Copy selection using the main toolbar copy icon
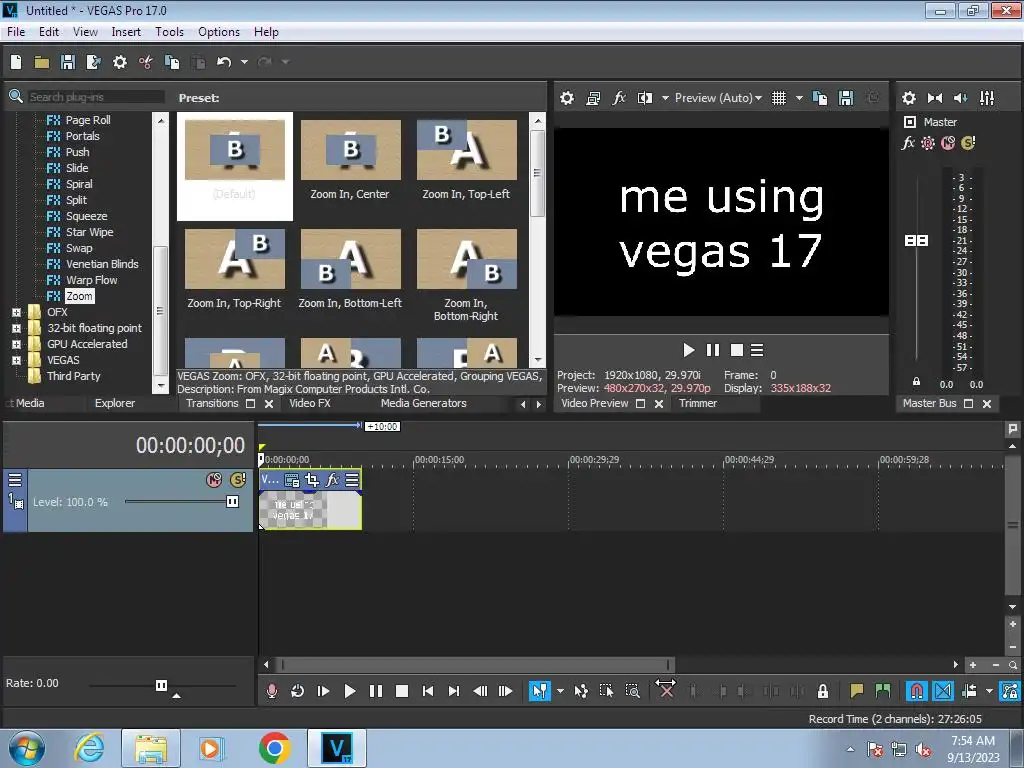The width and height of the screenshot is (1024, 768). [x=172, y=62]
